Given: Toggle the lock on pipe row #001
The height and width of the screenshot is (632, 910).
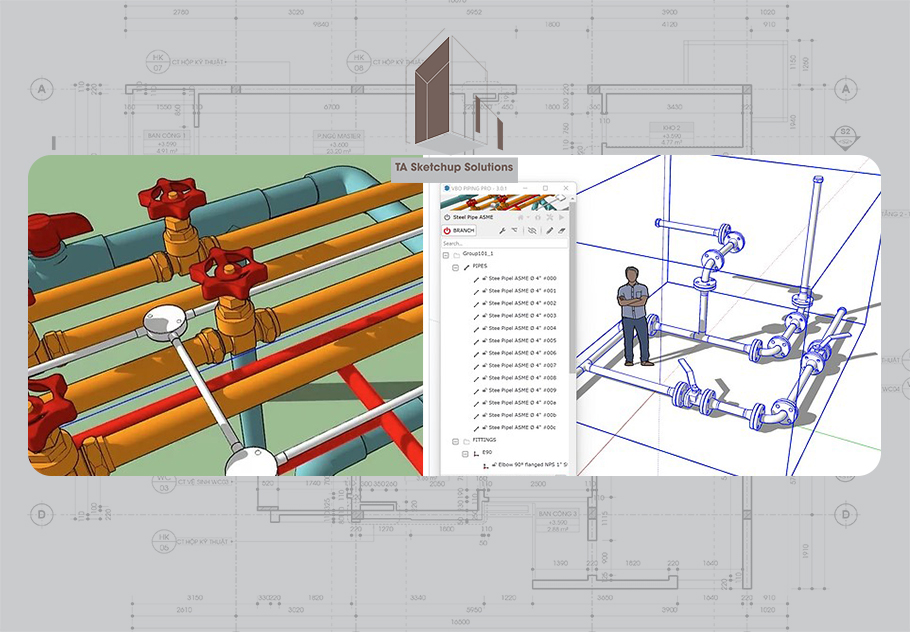Looking at the screenshot, I should 485,291.
